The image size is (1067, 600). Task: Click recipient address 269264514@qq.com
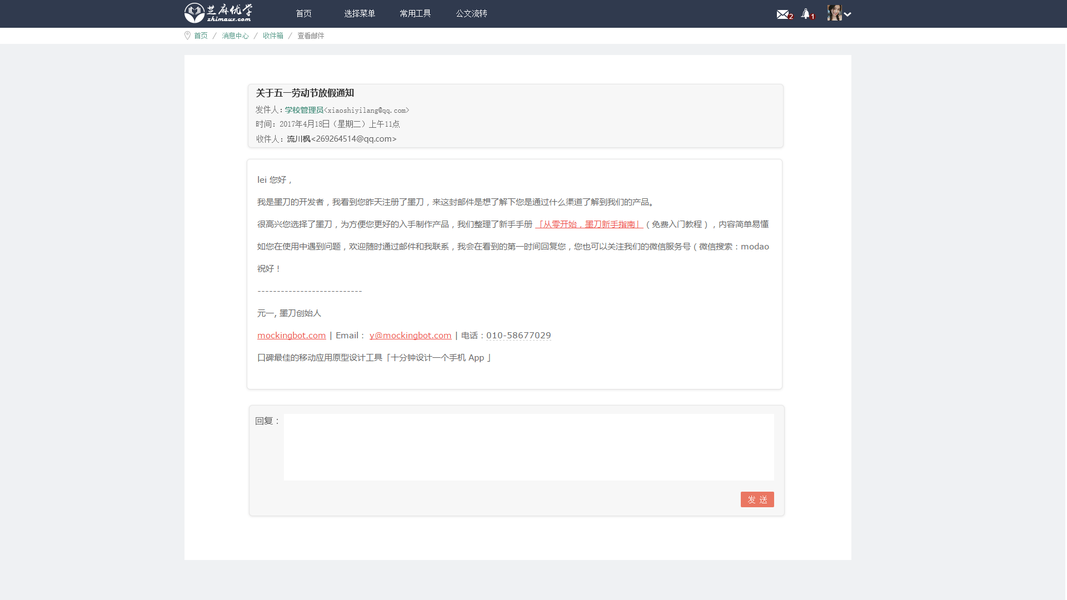click(354, 139)
